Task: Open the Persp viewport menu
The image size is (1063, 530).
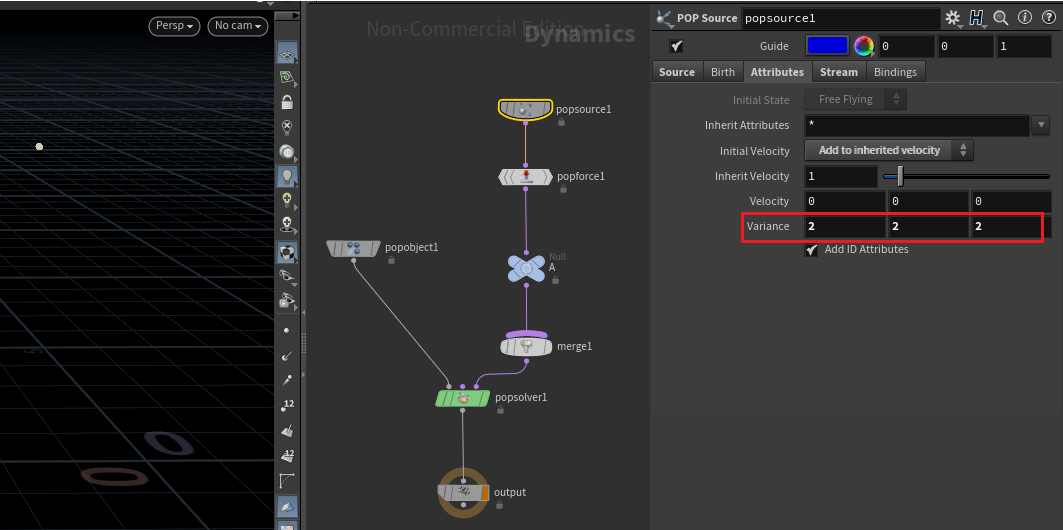Action: coord(175,26)
